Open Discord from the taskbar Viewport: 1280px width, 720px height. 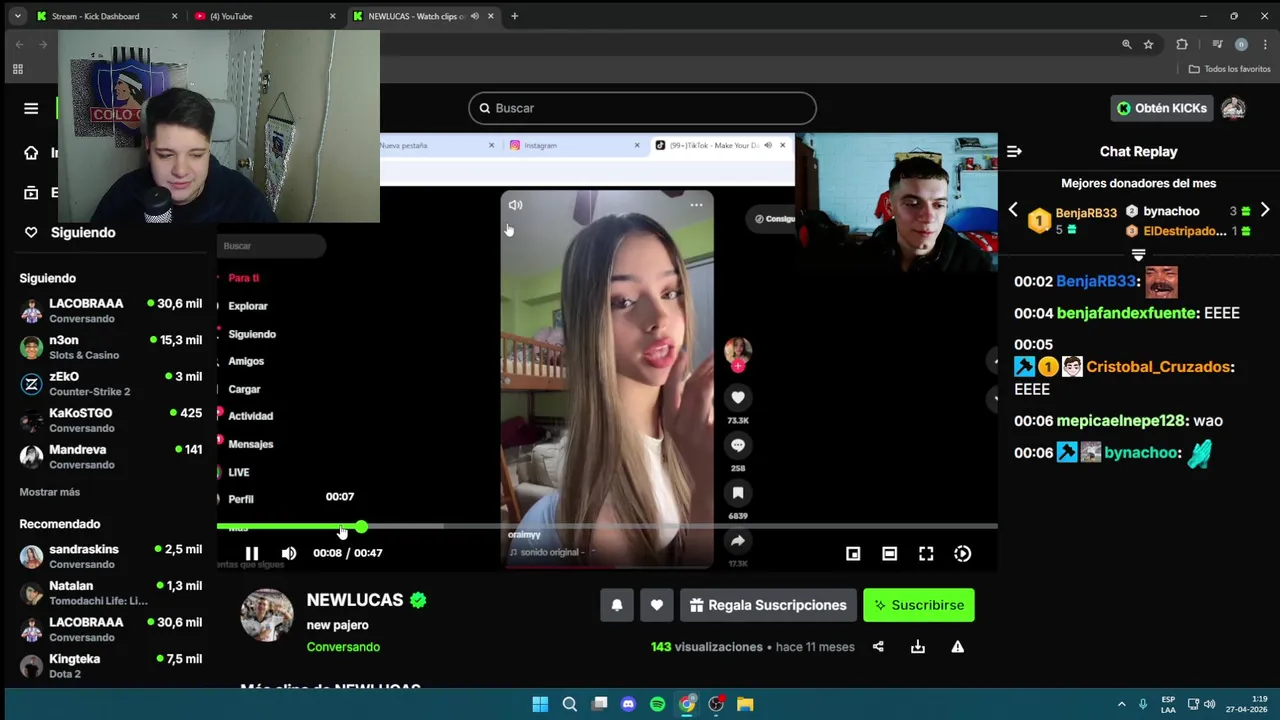coord(628,704)
